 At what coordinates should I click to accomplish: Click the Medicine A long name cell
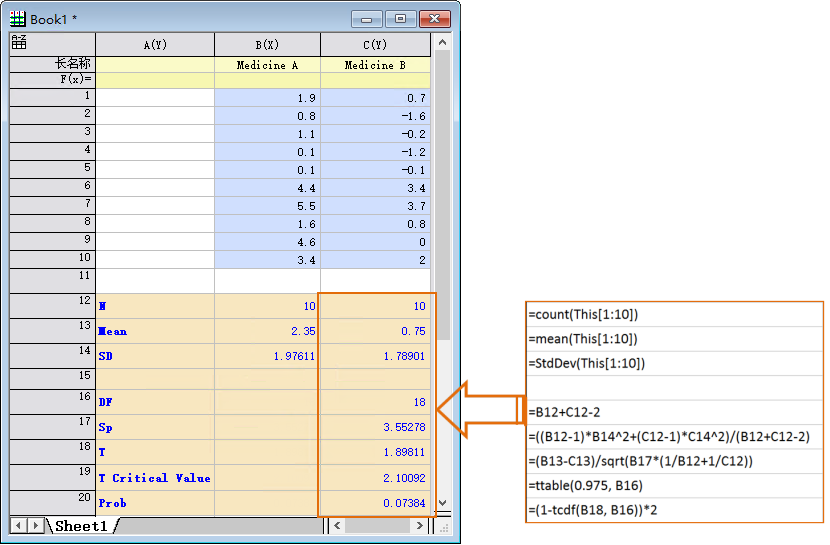click(x=267, y=65)
